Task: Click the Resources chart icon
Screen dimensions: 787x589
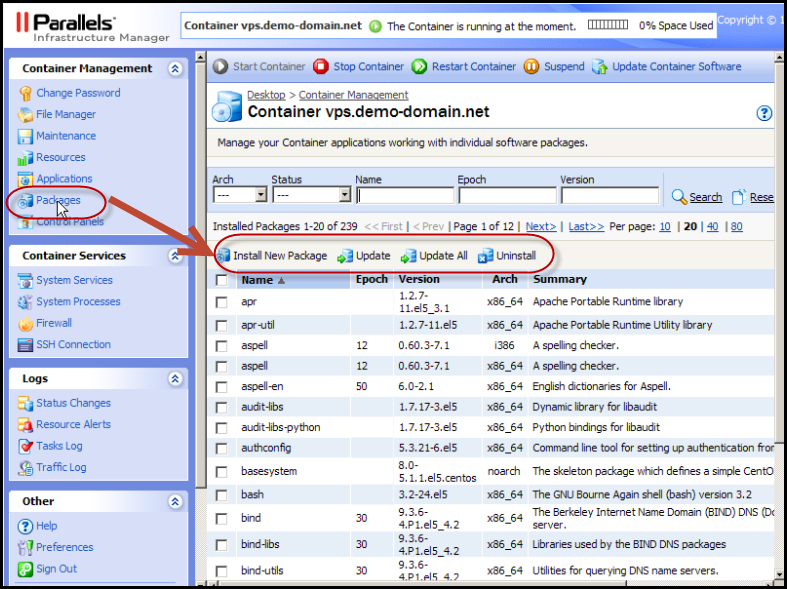Action: point(25,158)
